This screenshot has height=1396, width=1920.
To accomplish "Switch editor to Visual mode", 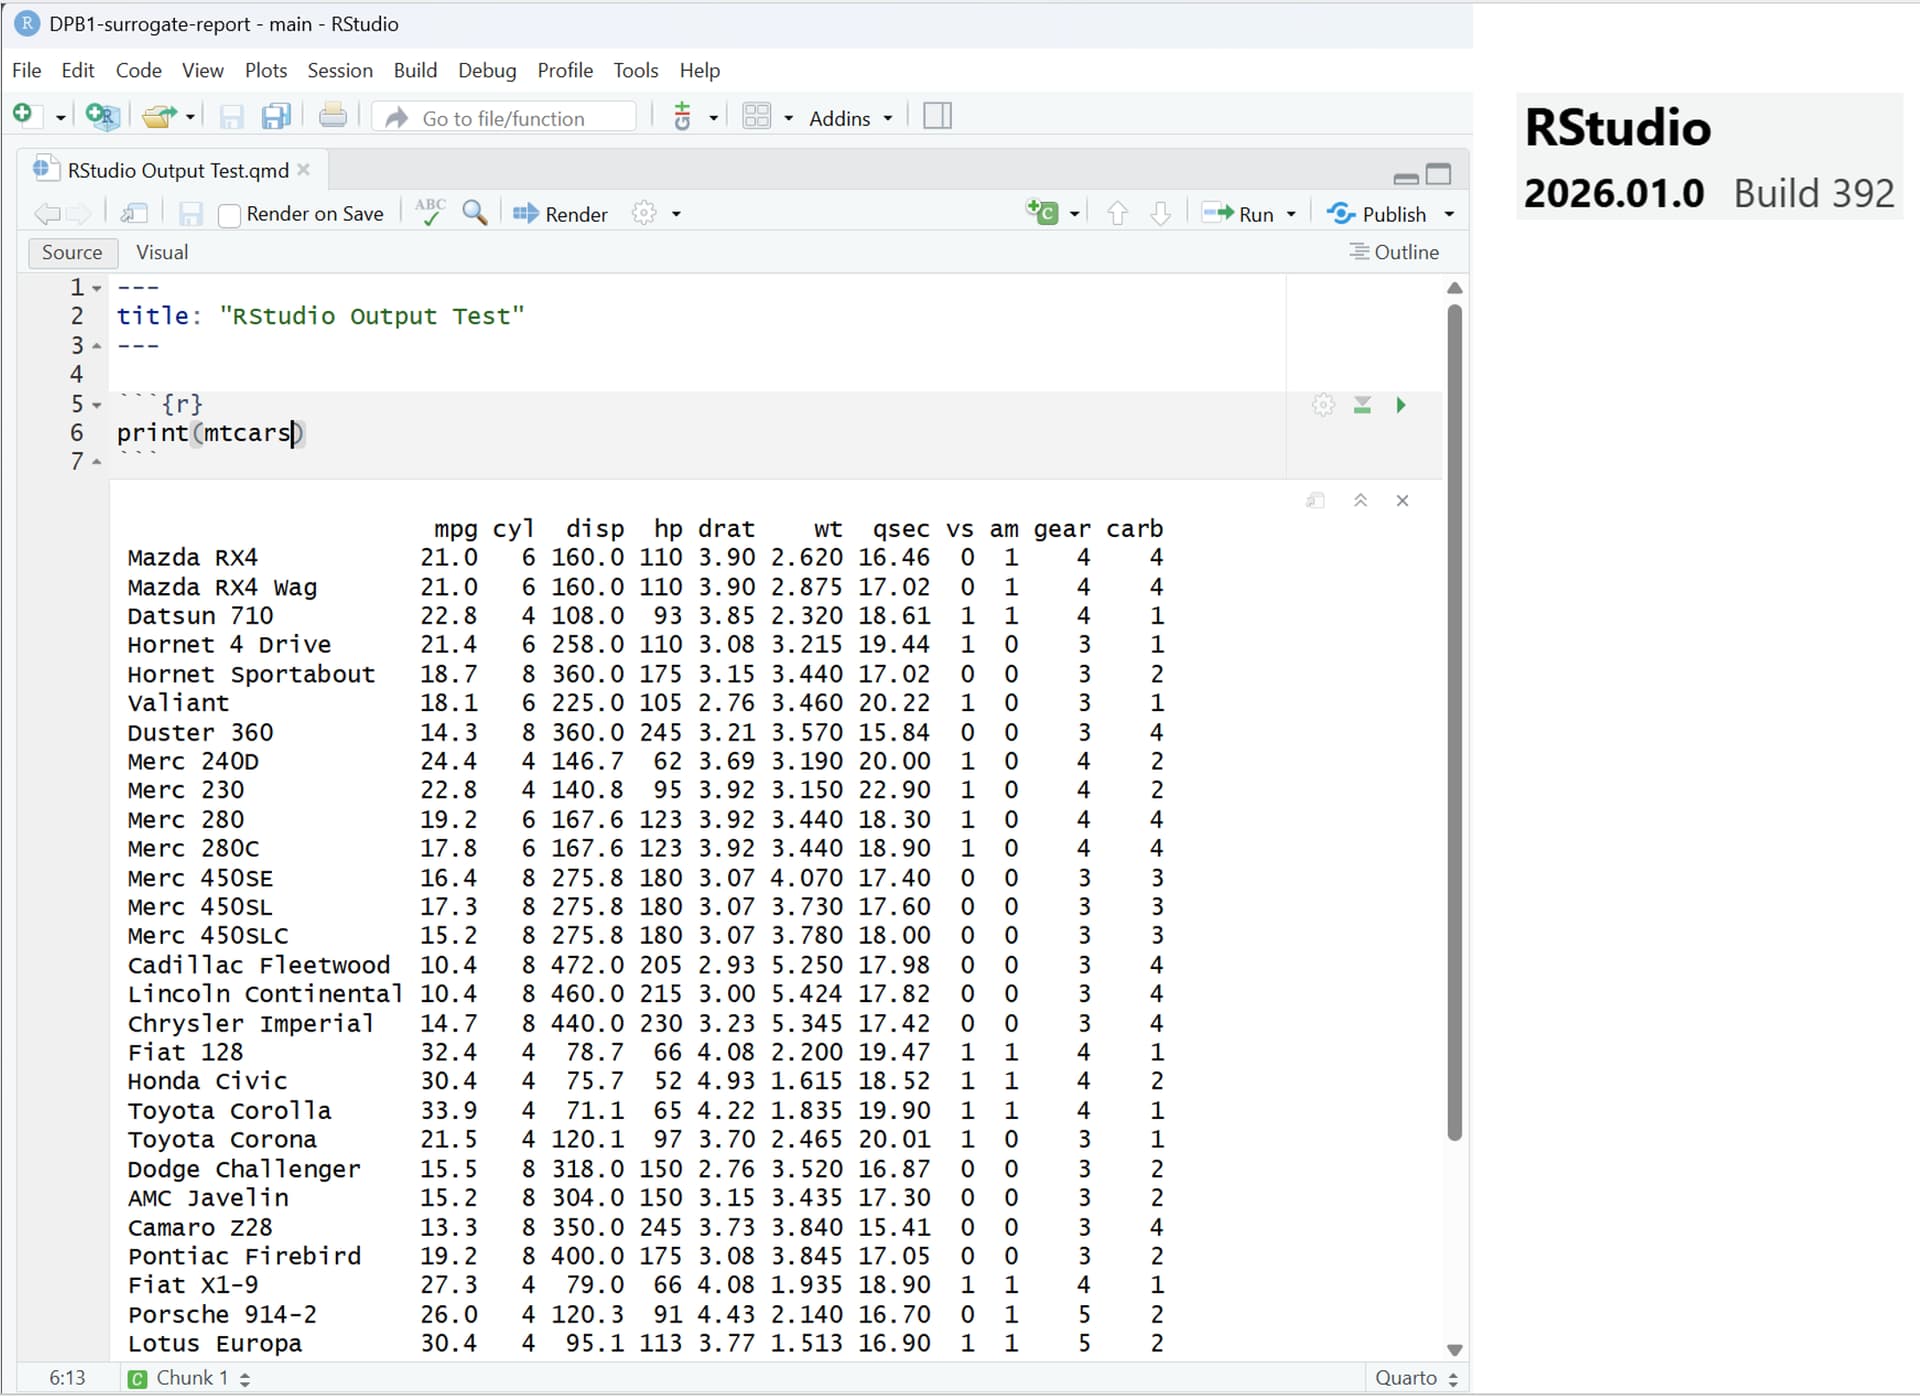I will (162, 252).
